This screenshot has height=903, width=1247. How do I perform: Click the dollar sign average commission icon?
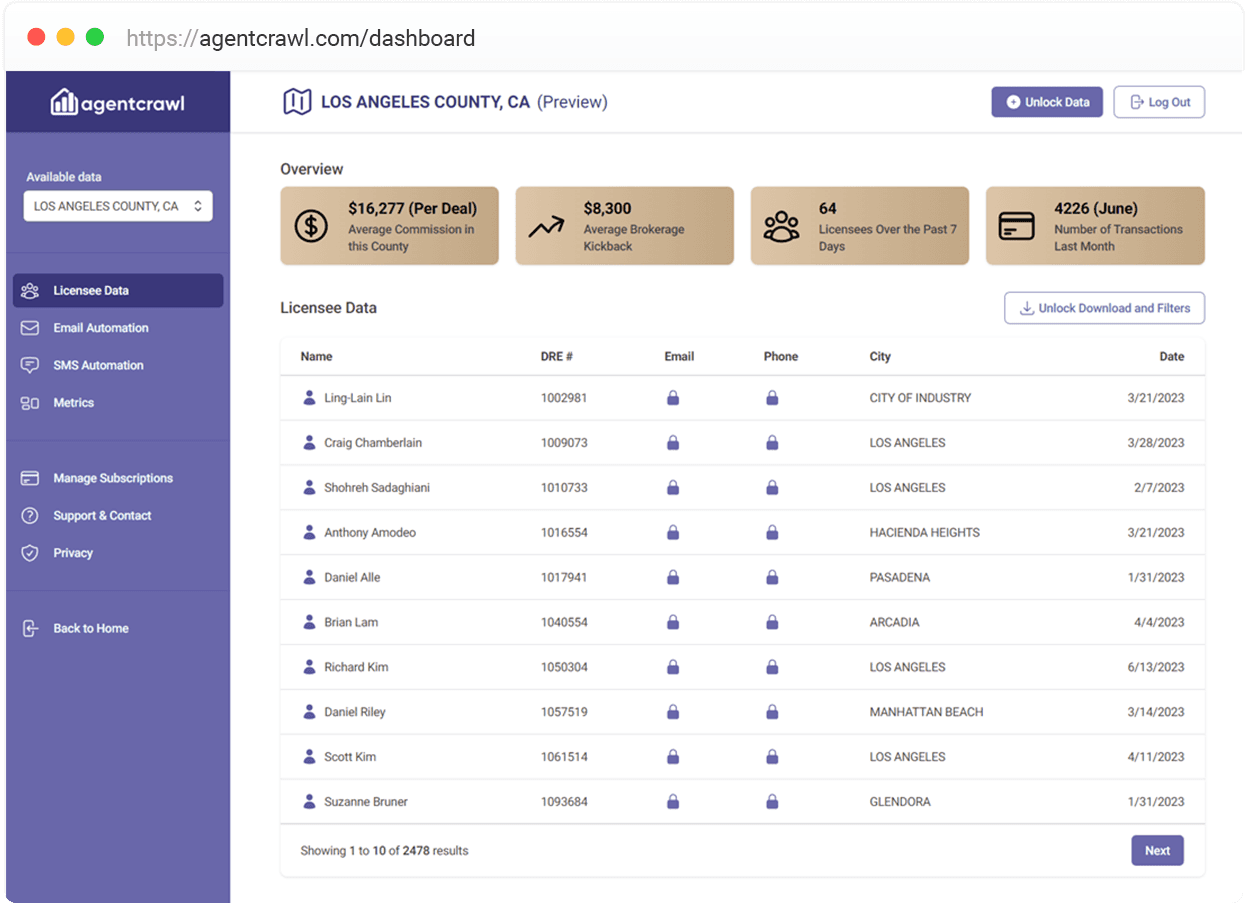[x=311, y=226]
